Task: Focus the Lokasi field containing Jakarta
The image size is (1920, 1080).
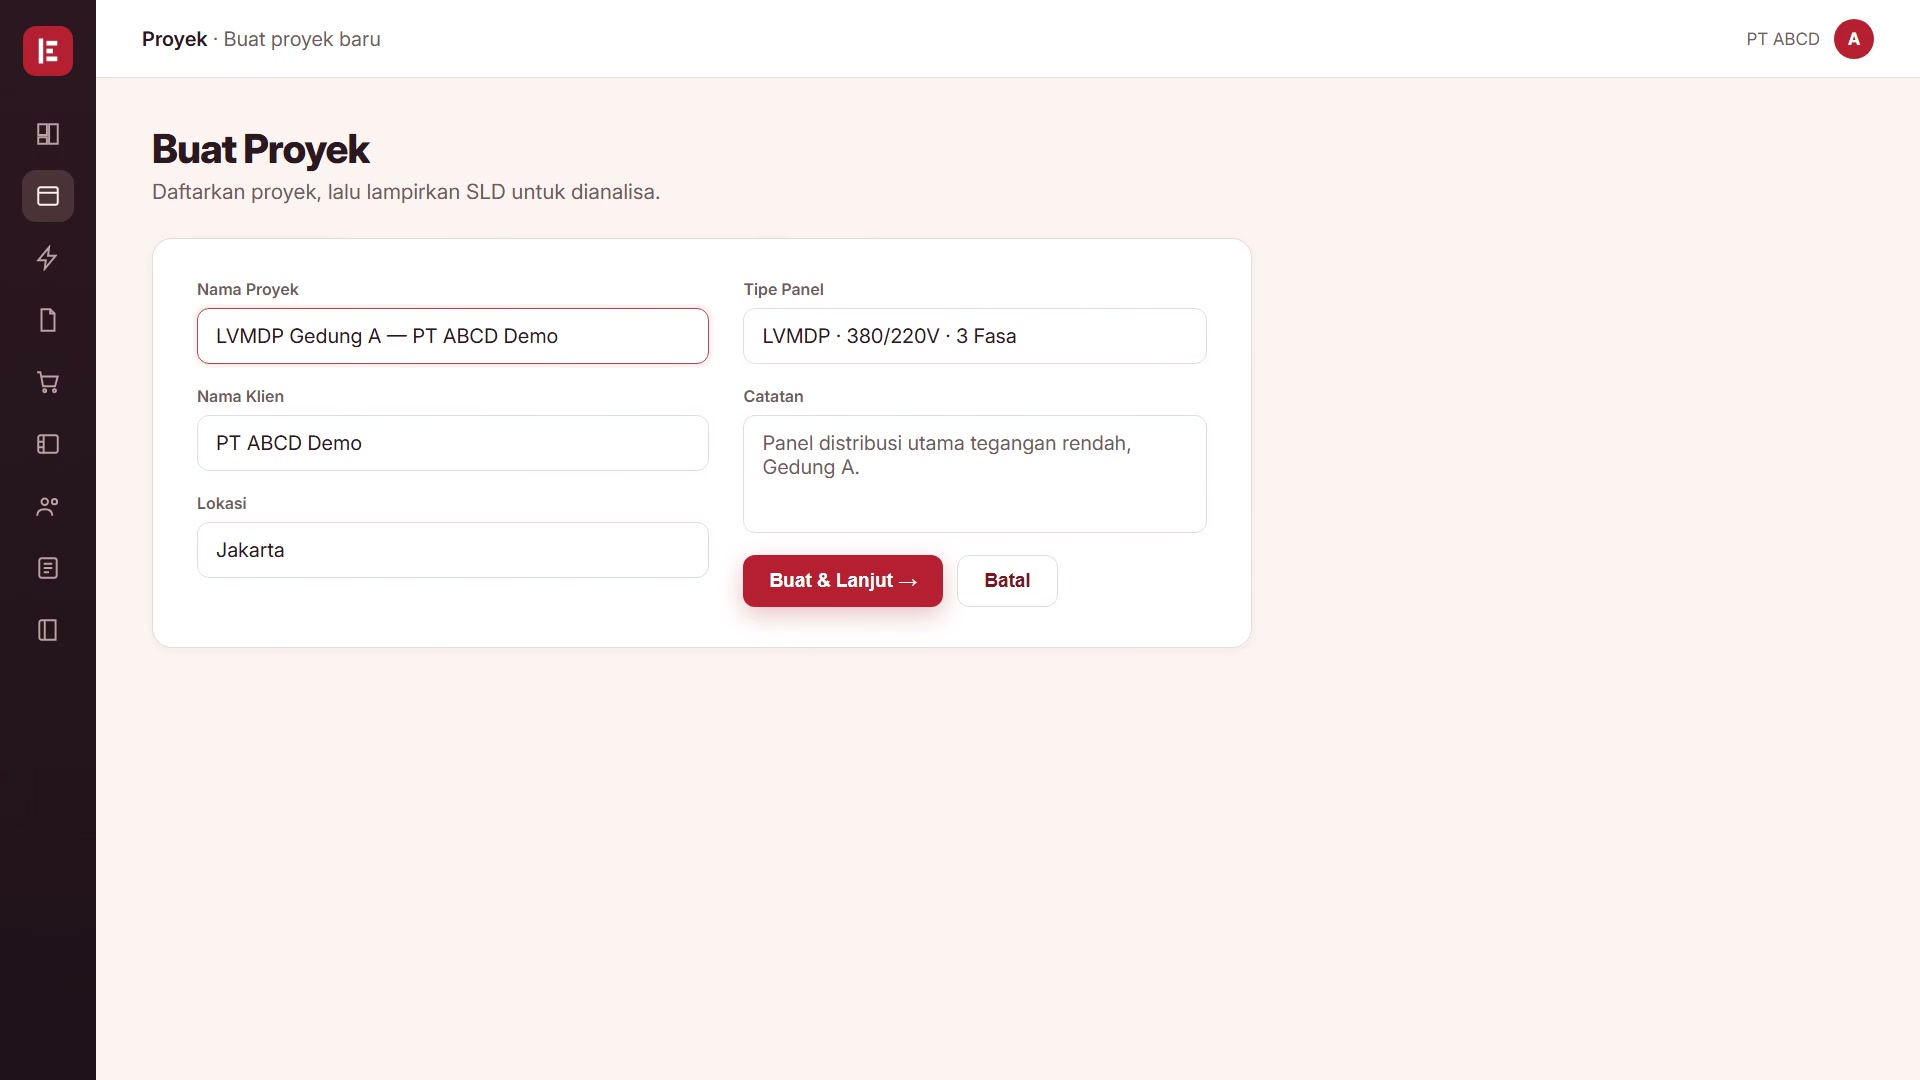Action: tap(453, 550)
